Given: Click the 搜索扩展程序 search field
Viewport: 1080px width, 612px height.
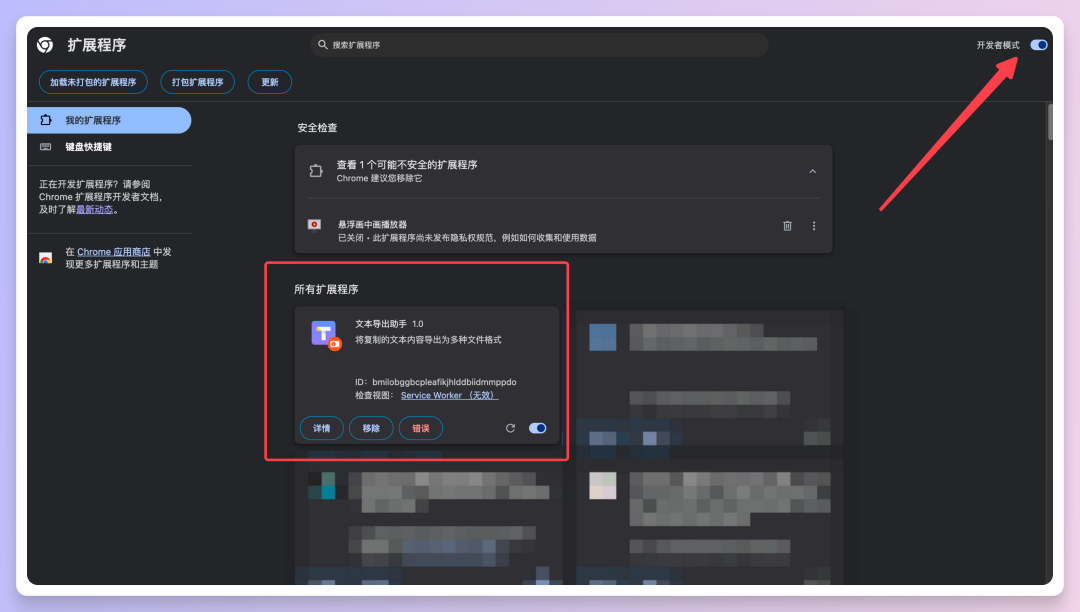Looking at the screenshot, I should pos(539,45).
